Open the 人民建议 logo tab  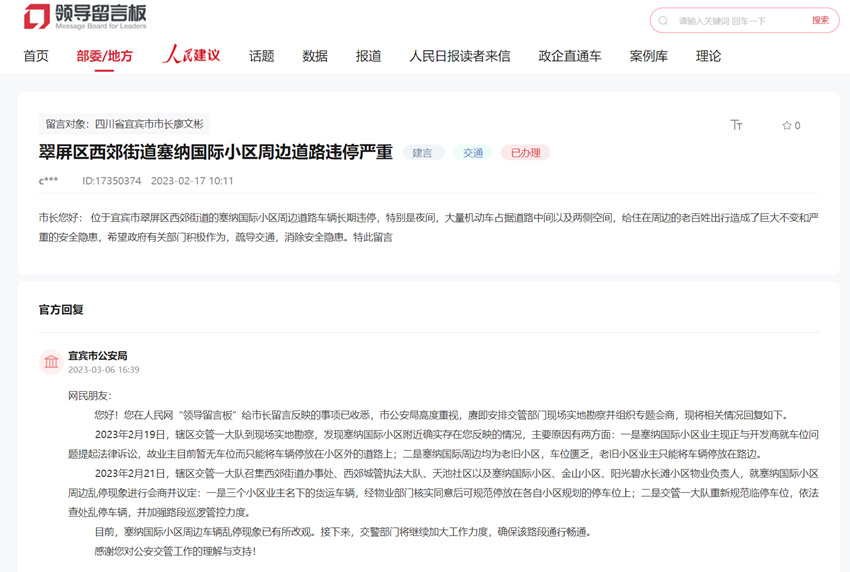(x=191, y=56)
